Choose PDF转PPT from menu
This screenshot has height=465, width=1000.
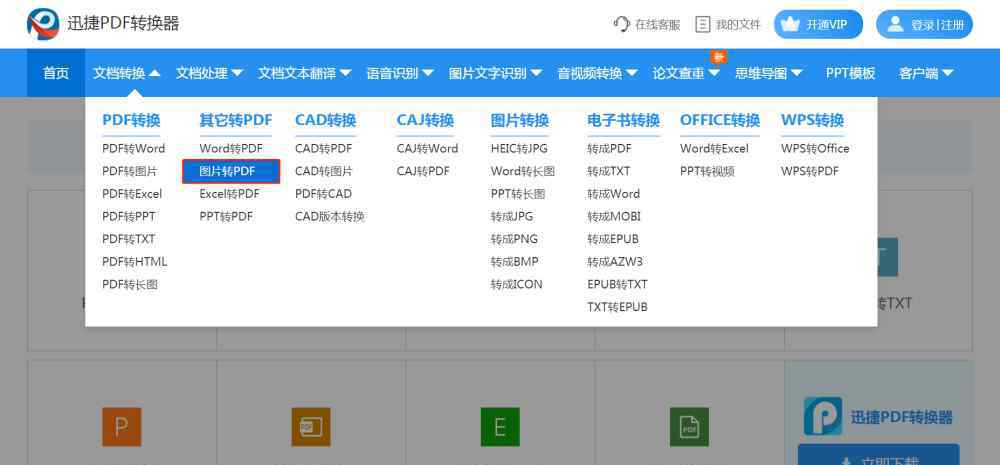pos(128,216)
